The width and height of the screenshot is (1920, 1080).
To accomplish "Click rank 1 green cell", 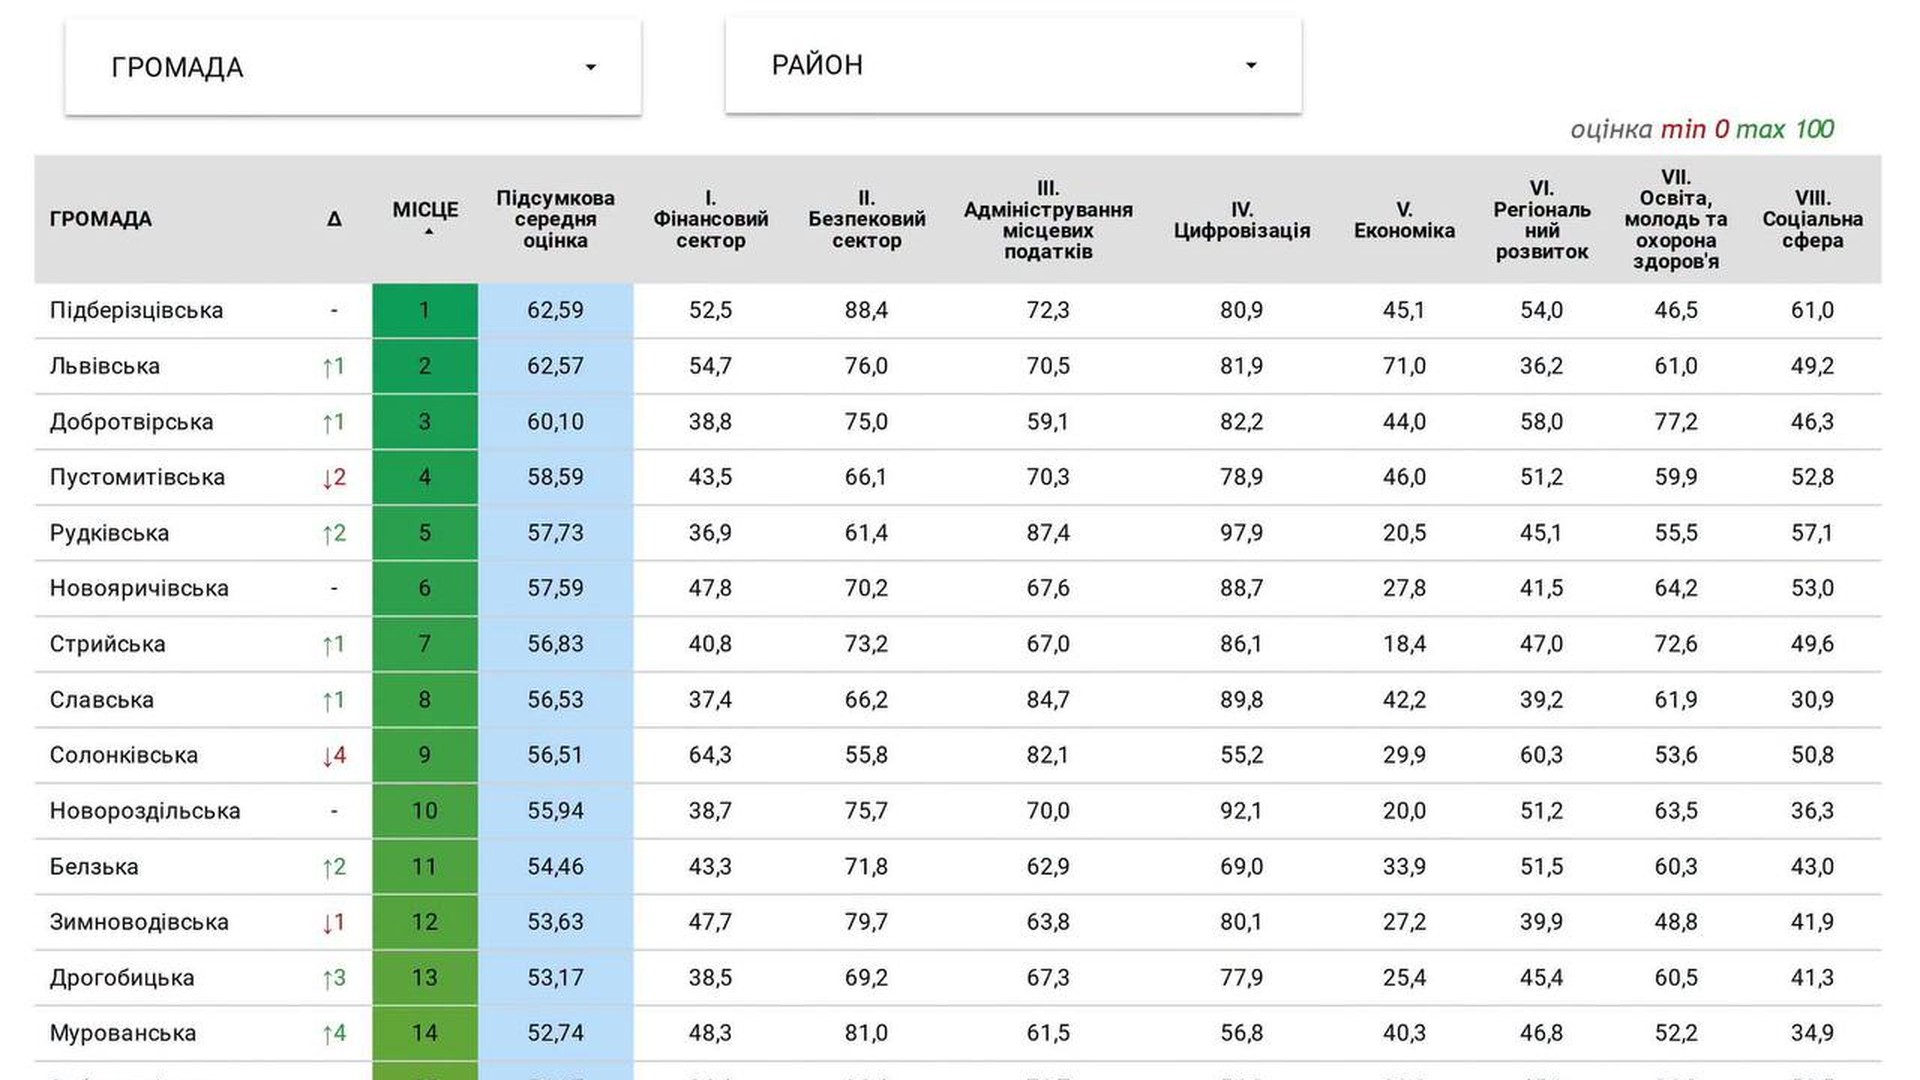I will tap(425, 311).
